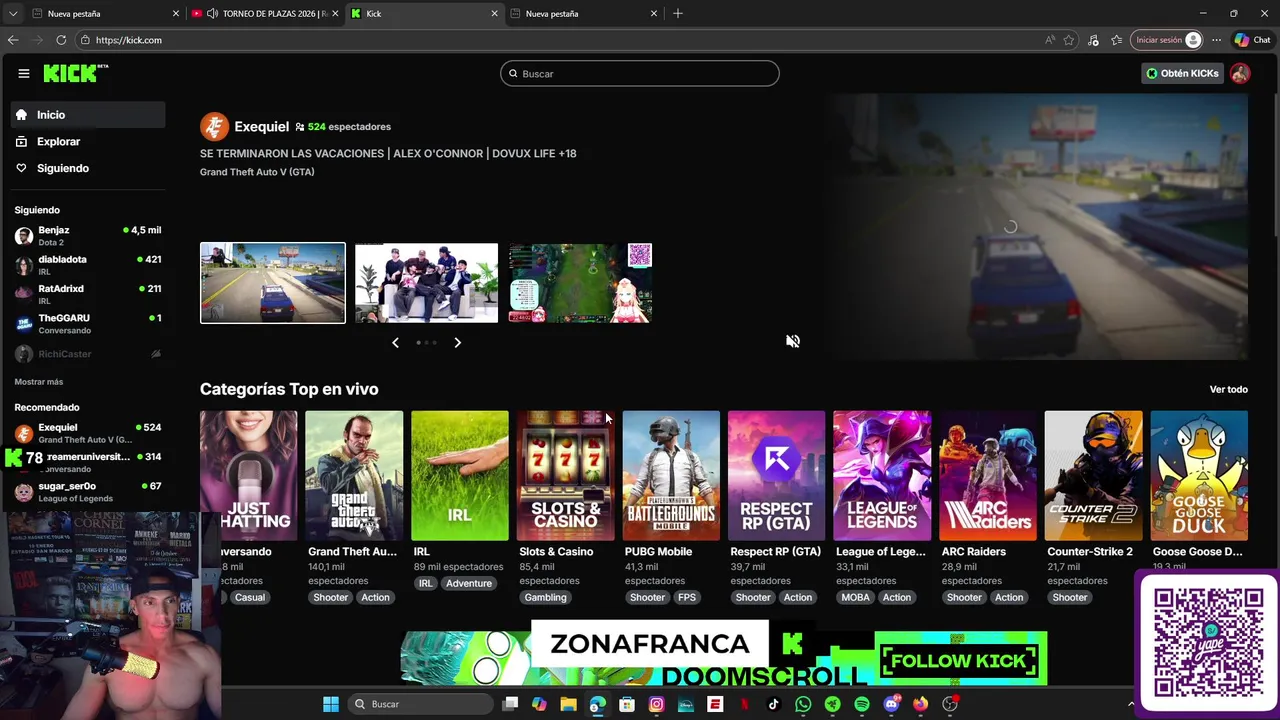Image resolution: width=1280 pixels, height=720 pixels.
Task: Open the Slots & Casino category card
Action: [565, 476]
